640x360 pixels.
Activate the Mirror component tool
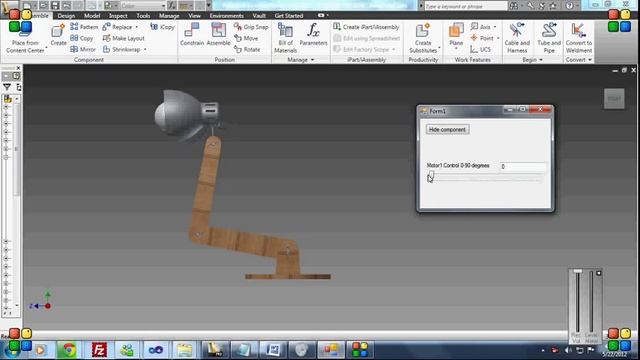83,49
